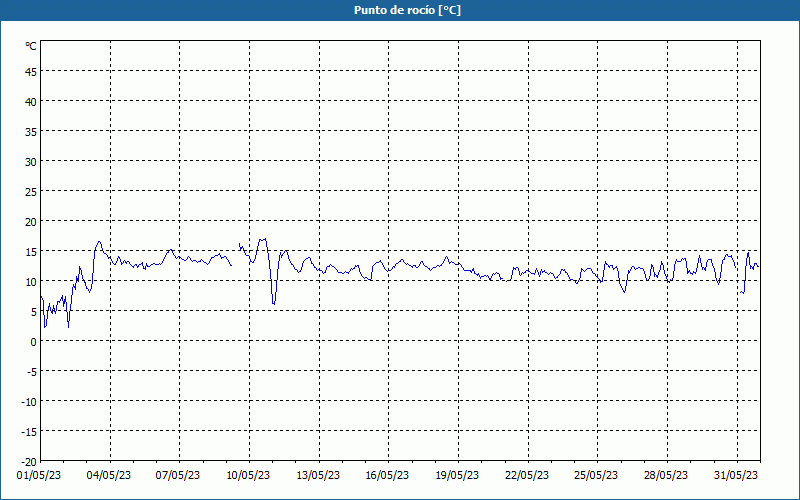Click the y-axis value 20
This screenshot has height=500, width=800.
pos(31,221)
